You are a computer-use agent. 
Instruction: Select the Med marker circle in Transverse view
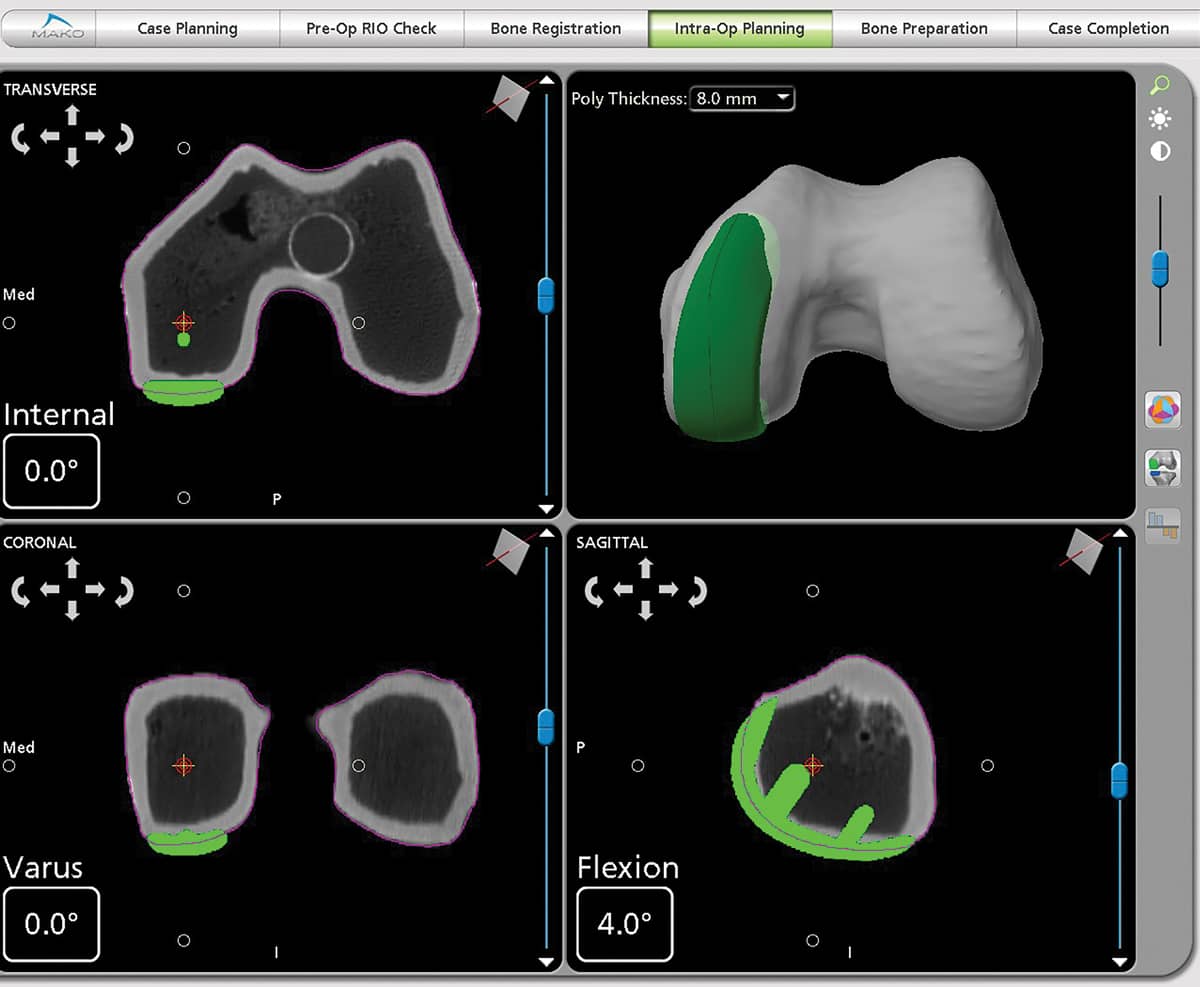[x=9, y=322]
